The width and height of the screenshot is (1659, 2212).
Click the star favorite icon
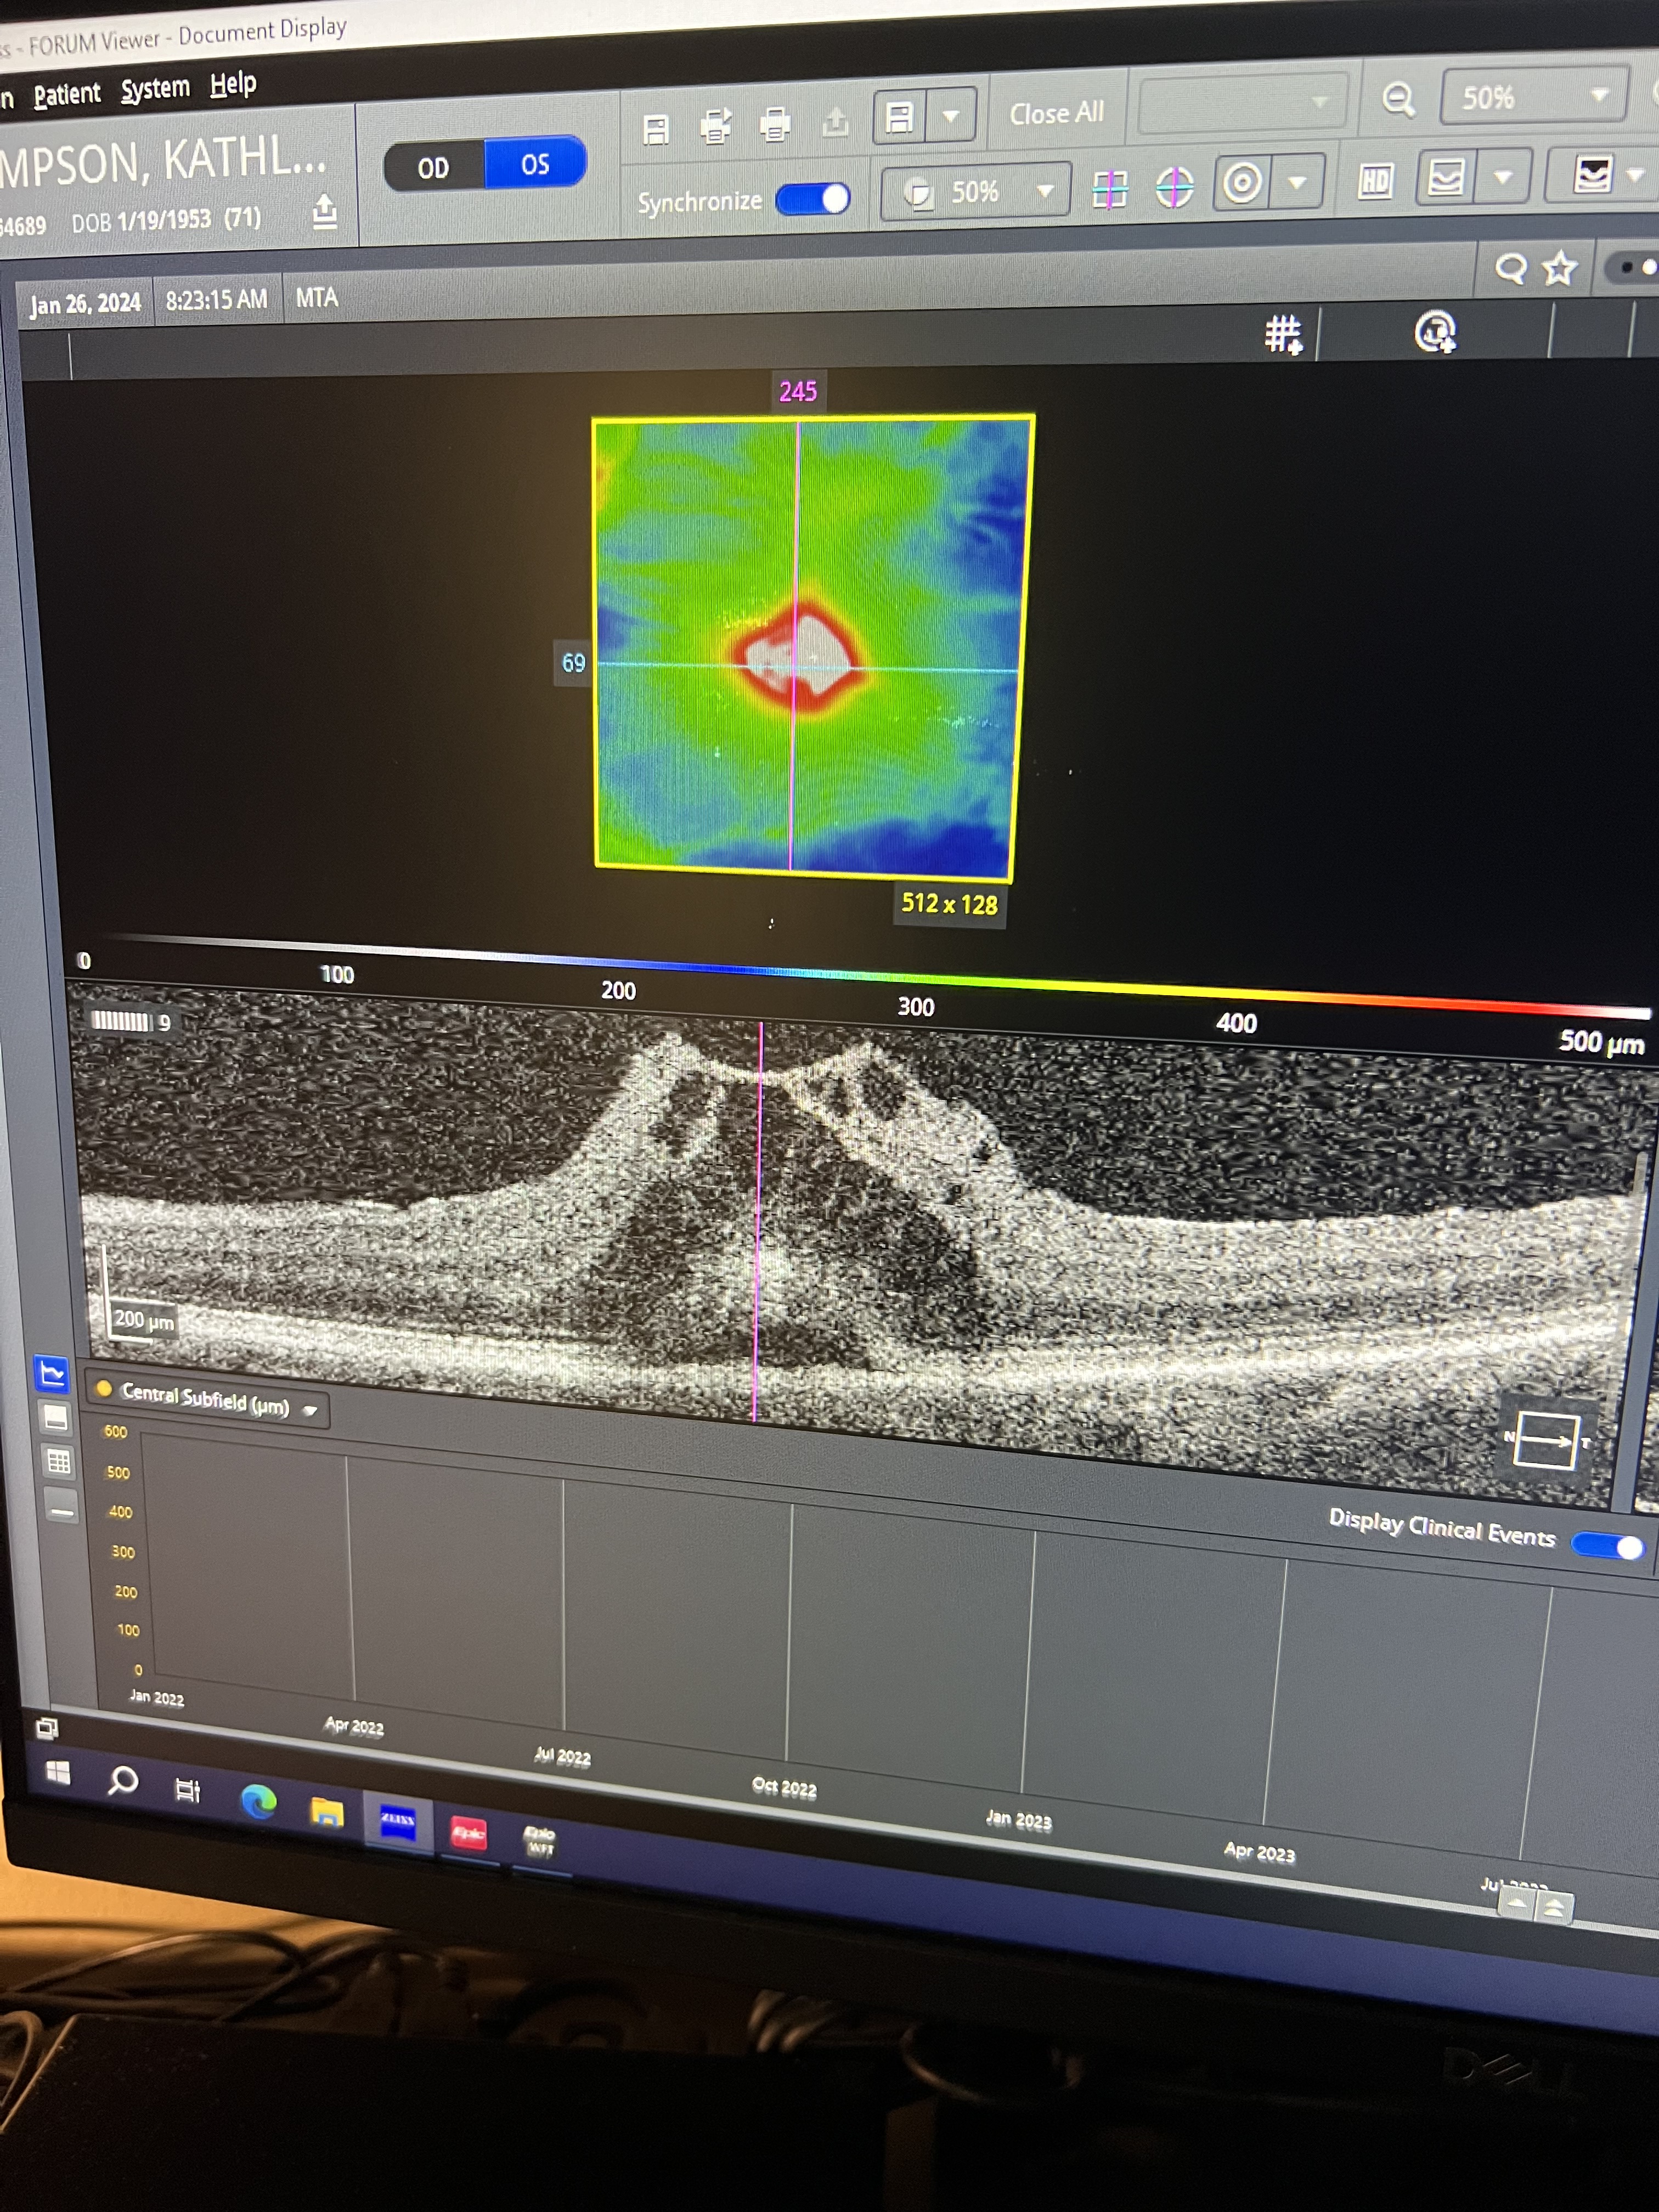pos(1559,268)
